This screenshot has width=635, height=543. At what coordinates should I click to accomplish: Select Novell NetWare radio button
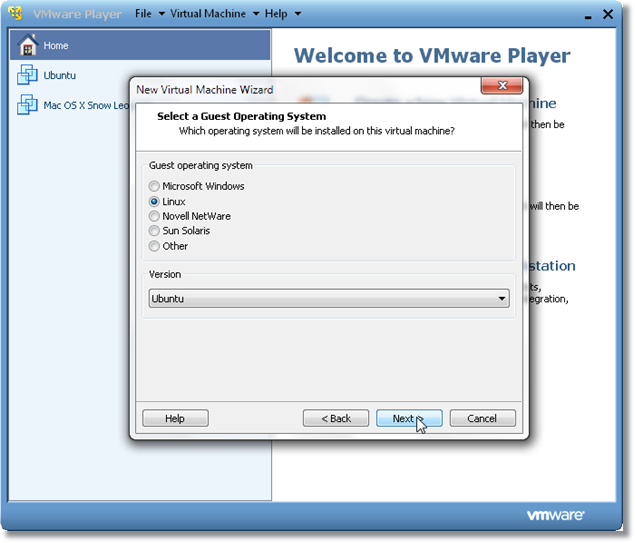pyautogui.click(x=154, y=216)
